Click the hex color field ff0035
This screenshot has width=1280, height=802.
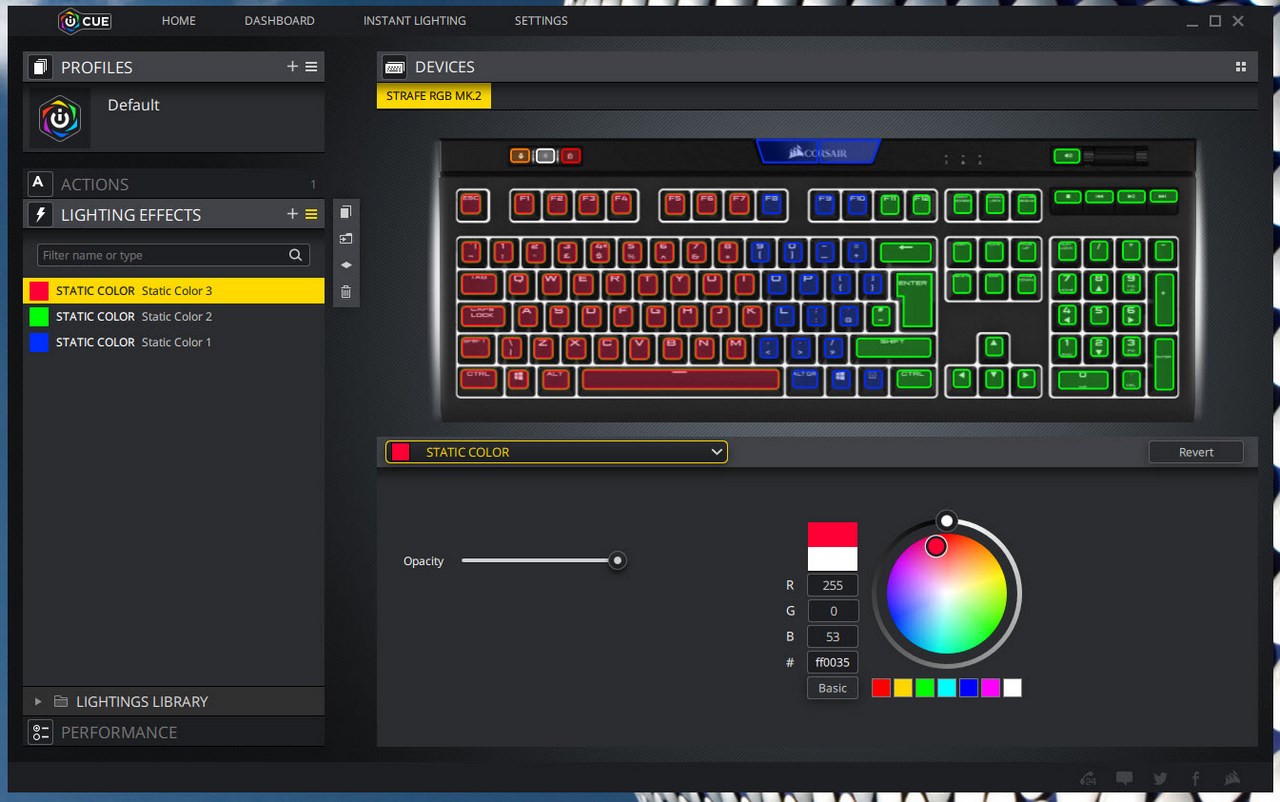click(832, 662)
